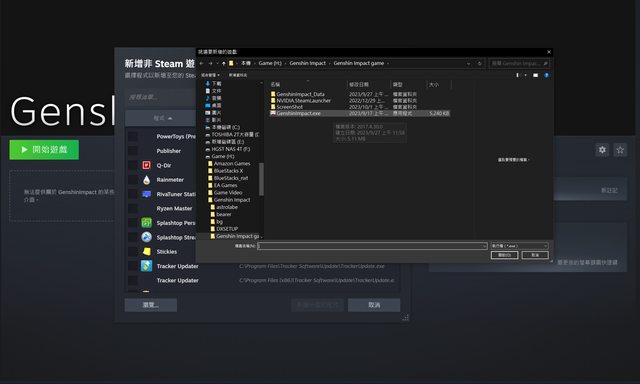This screenshot has height=384, width=640.
Task: Open the executable file type dropdown
Action: [x=519, y=246]
